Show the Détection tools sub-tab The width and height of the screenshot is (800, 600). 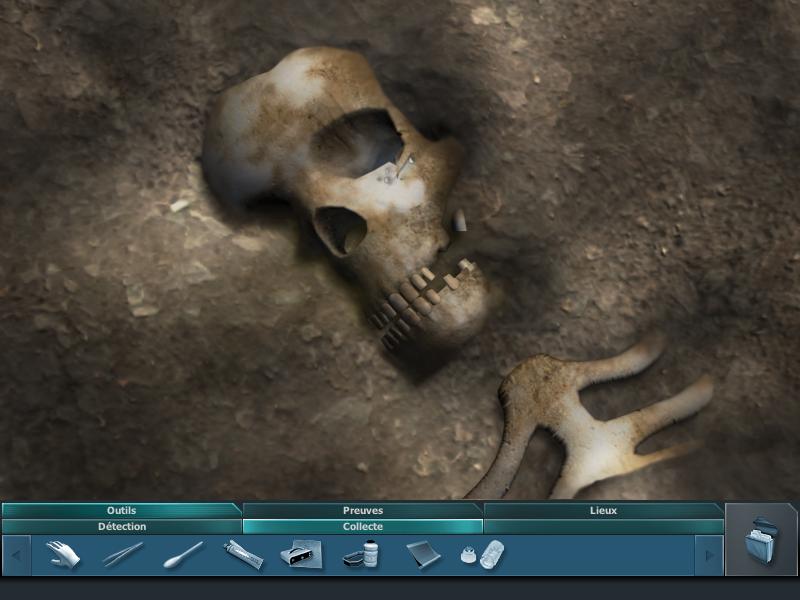coord(121,527)
